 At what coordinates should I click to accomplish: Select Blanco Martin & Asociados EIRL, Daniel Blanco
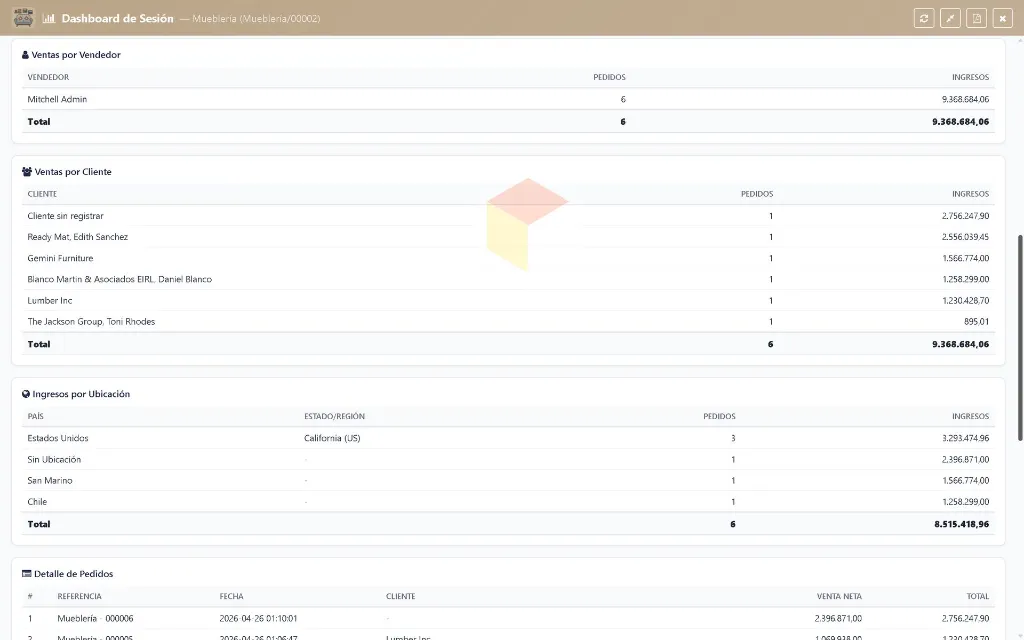pos(120,279)
